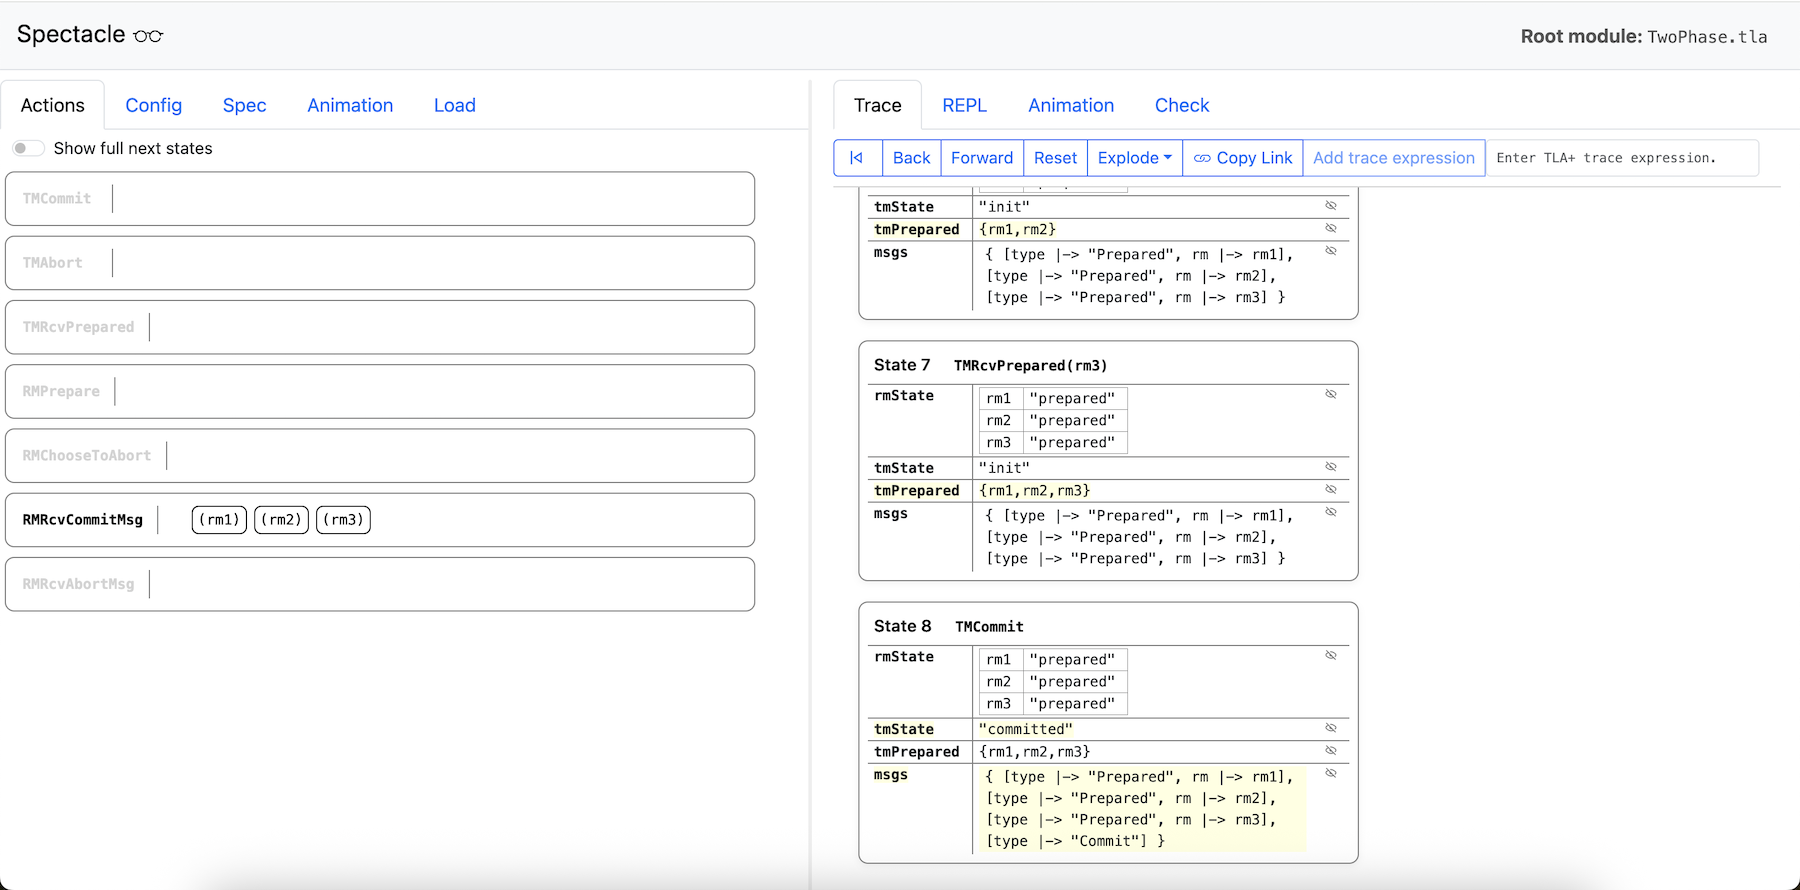Screen dimensions: 1800x890
Task: Click the RMRcvCommitMsg action label
Action: pyautogui.click(x=83, y=520)
